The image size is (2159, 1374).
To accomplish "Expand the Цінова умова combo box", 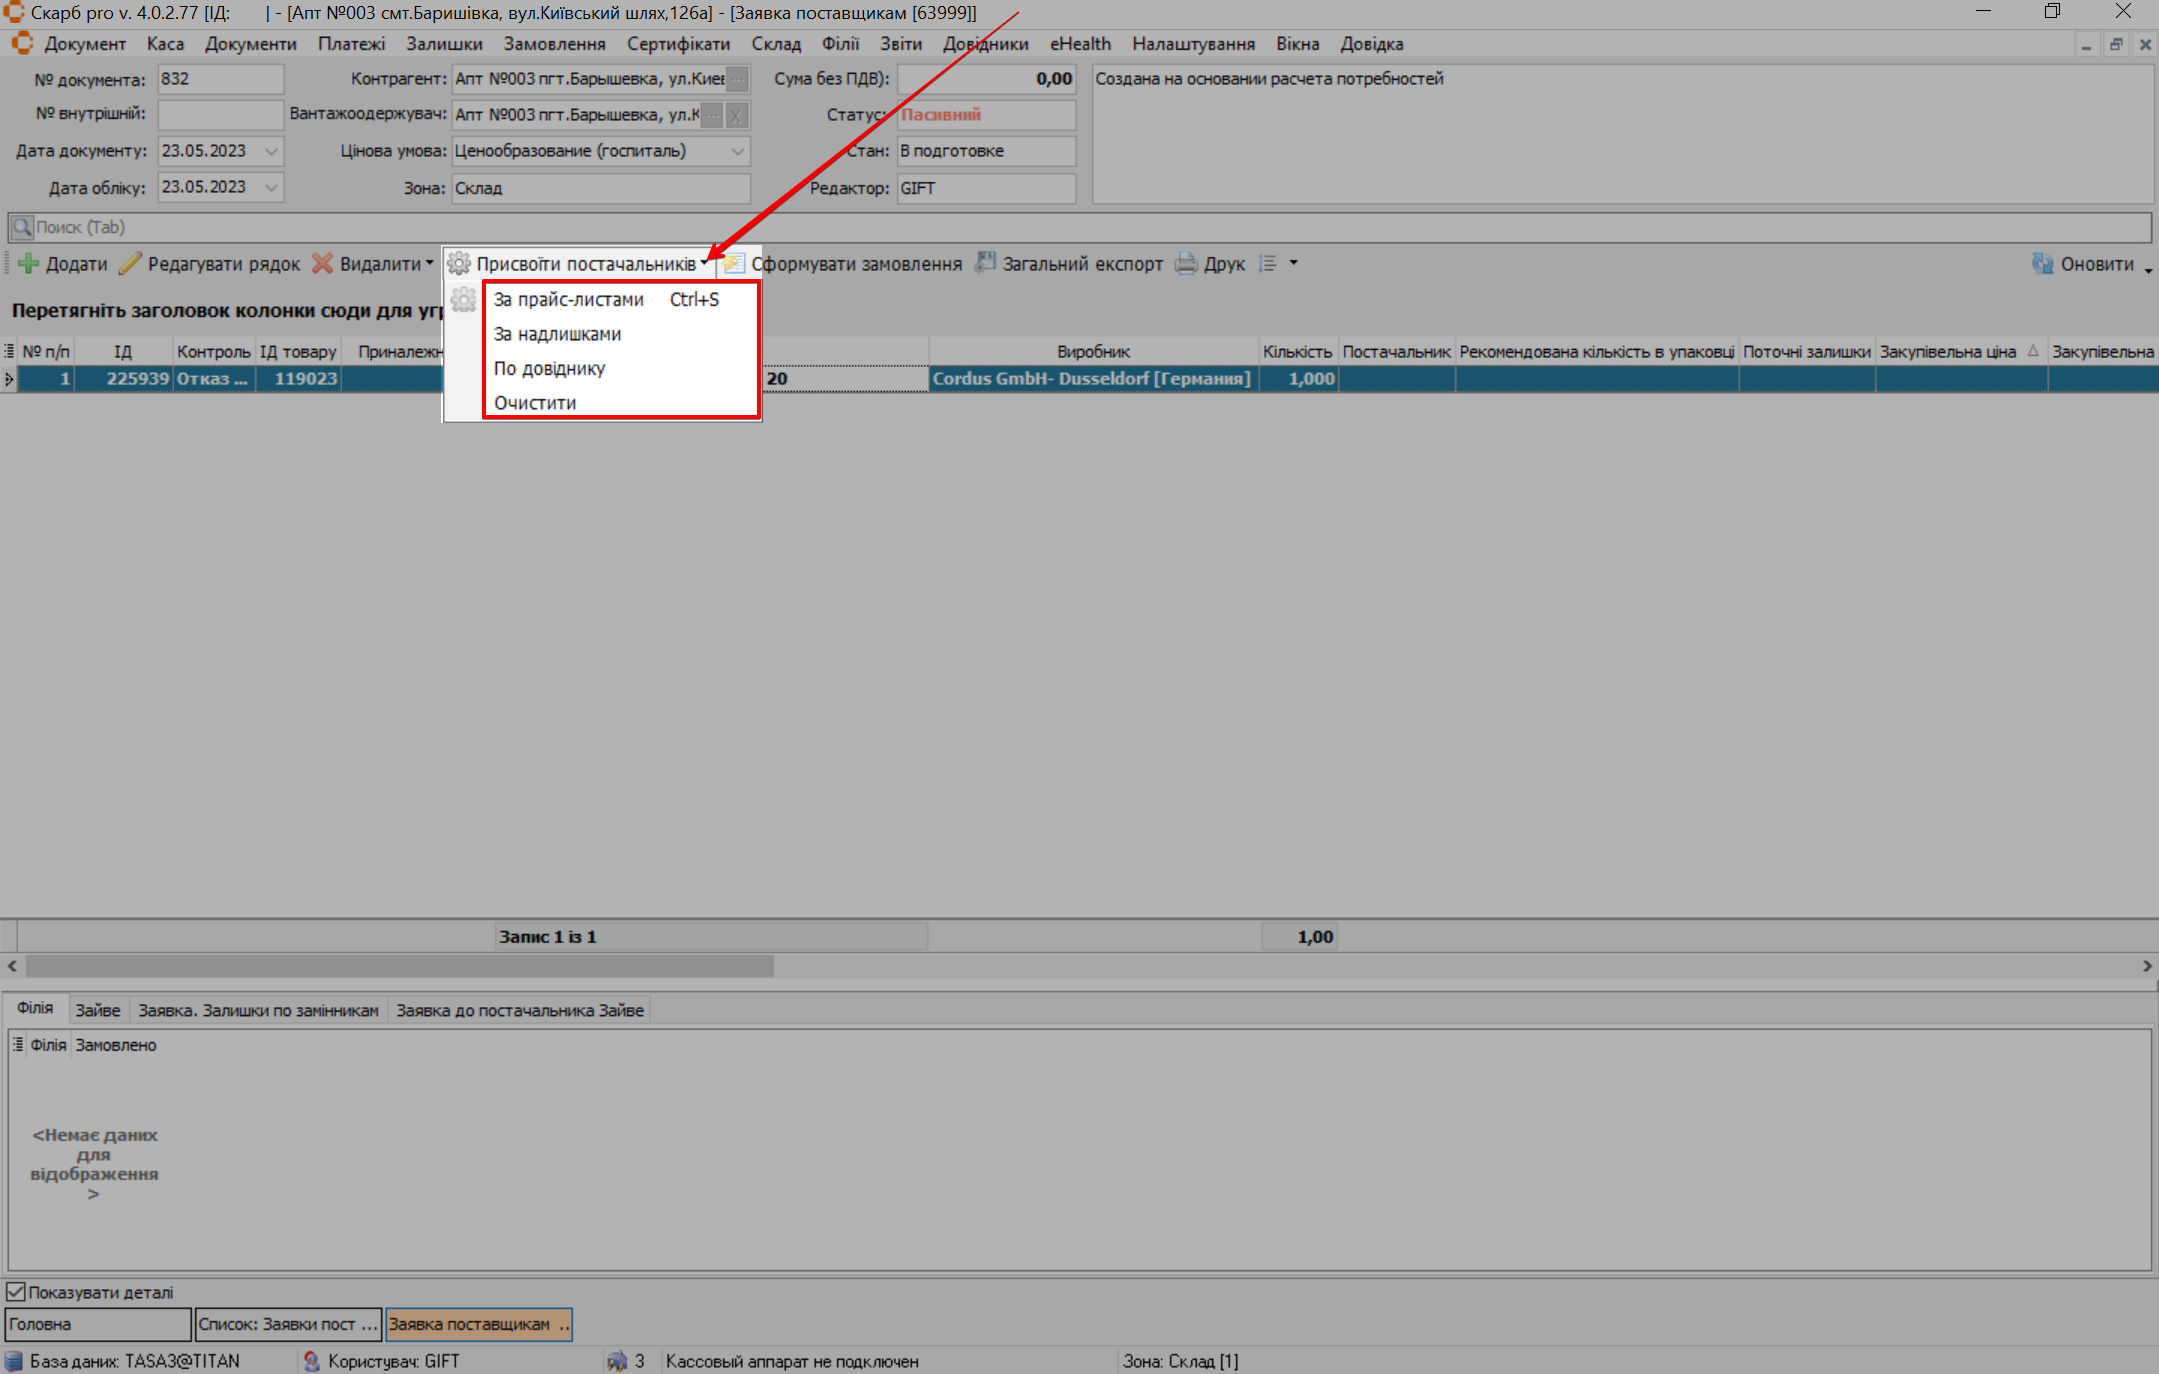I will point(737,151).
